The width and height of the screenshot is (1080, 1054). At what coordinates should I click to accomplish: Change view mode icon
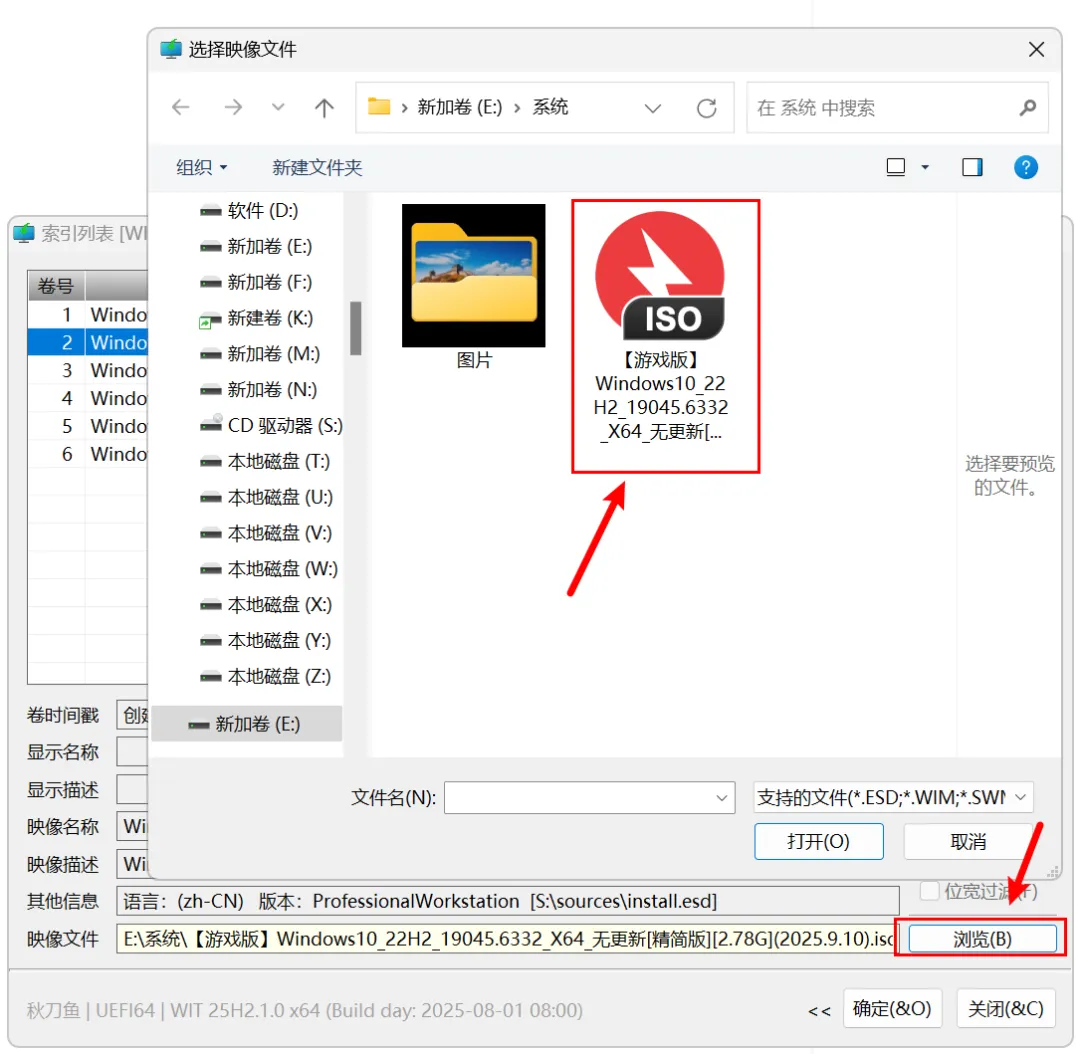point(895,167)
